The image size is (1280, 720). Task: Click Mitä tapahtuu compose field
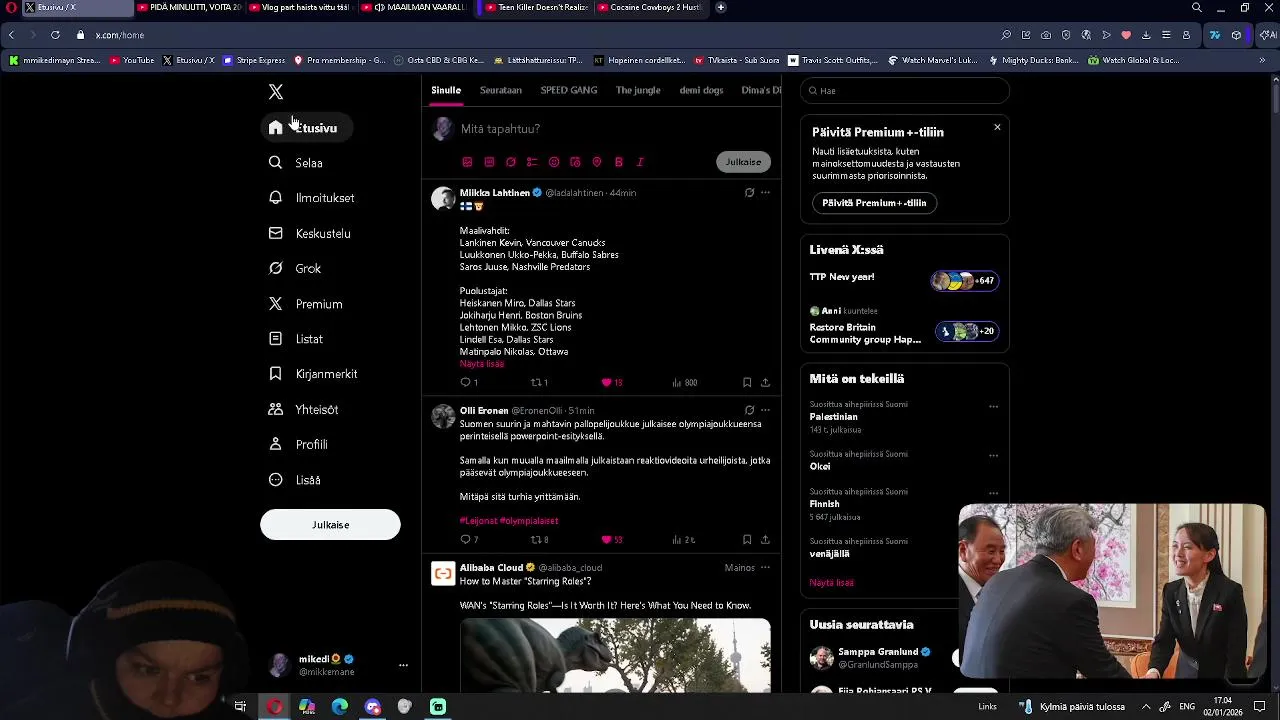[x=500, y=129]
